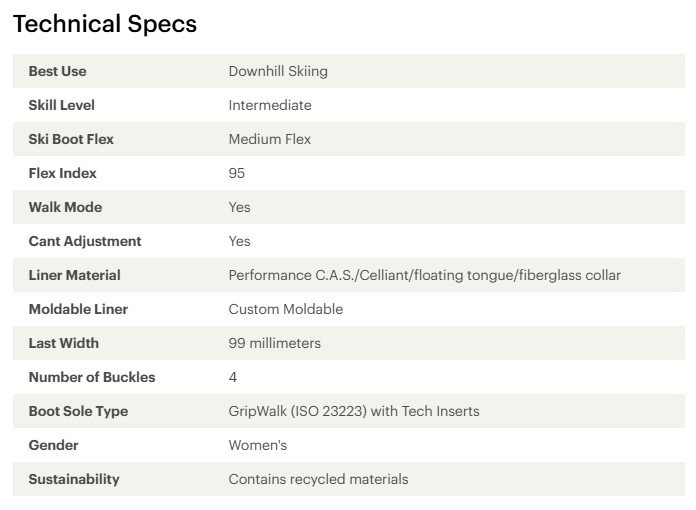Click the Custom Moldable value
696x510 pixels.
tap(286, 309)
